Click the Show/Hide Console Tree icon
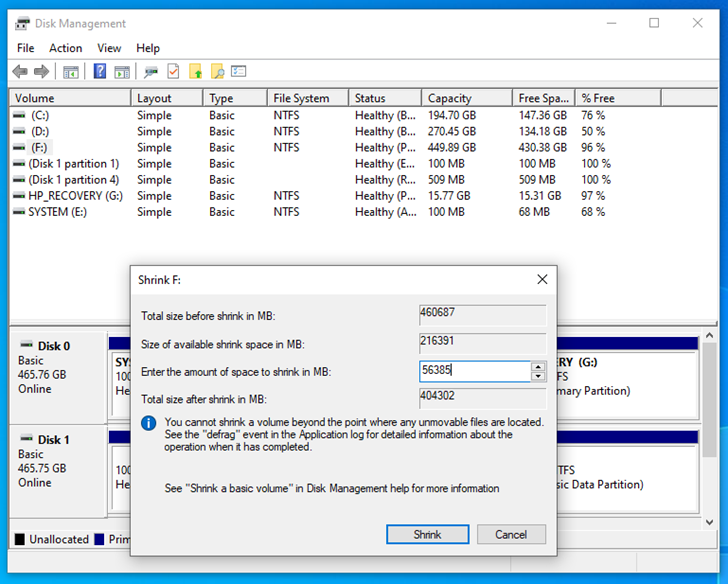This screenshot has height=584, width=728. (x=71, y=71)
